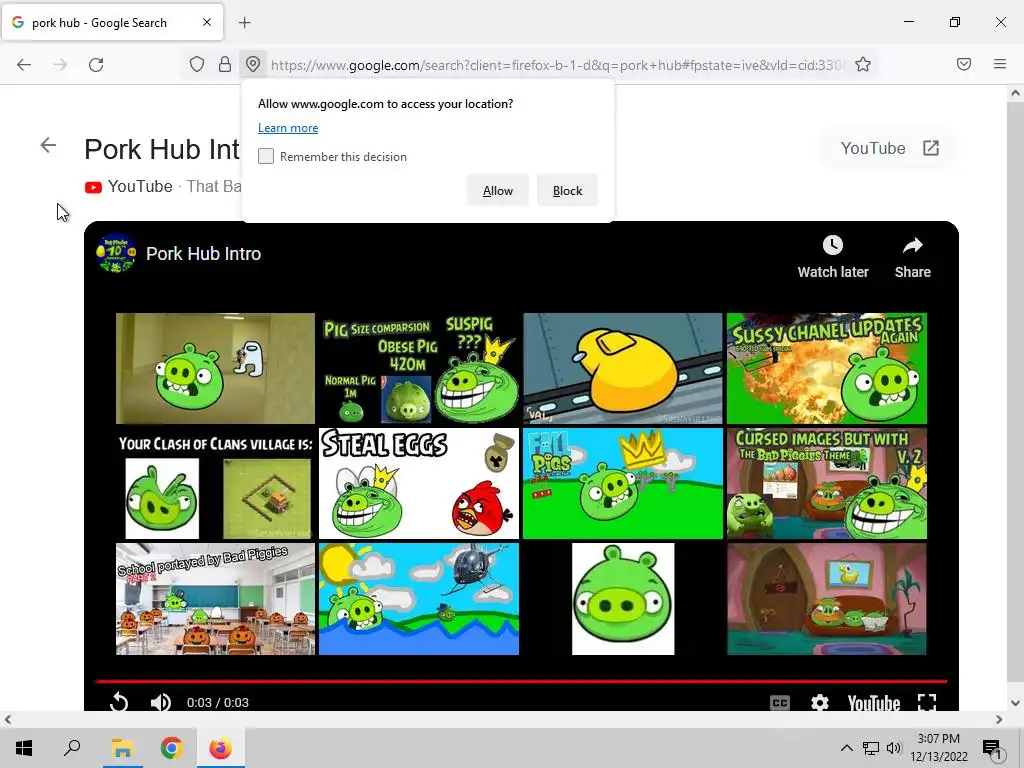Open the tracking protection shield icon
This screenshot has height=768, width=1024.
pos(197,64)
